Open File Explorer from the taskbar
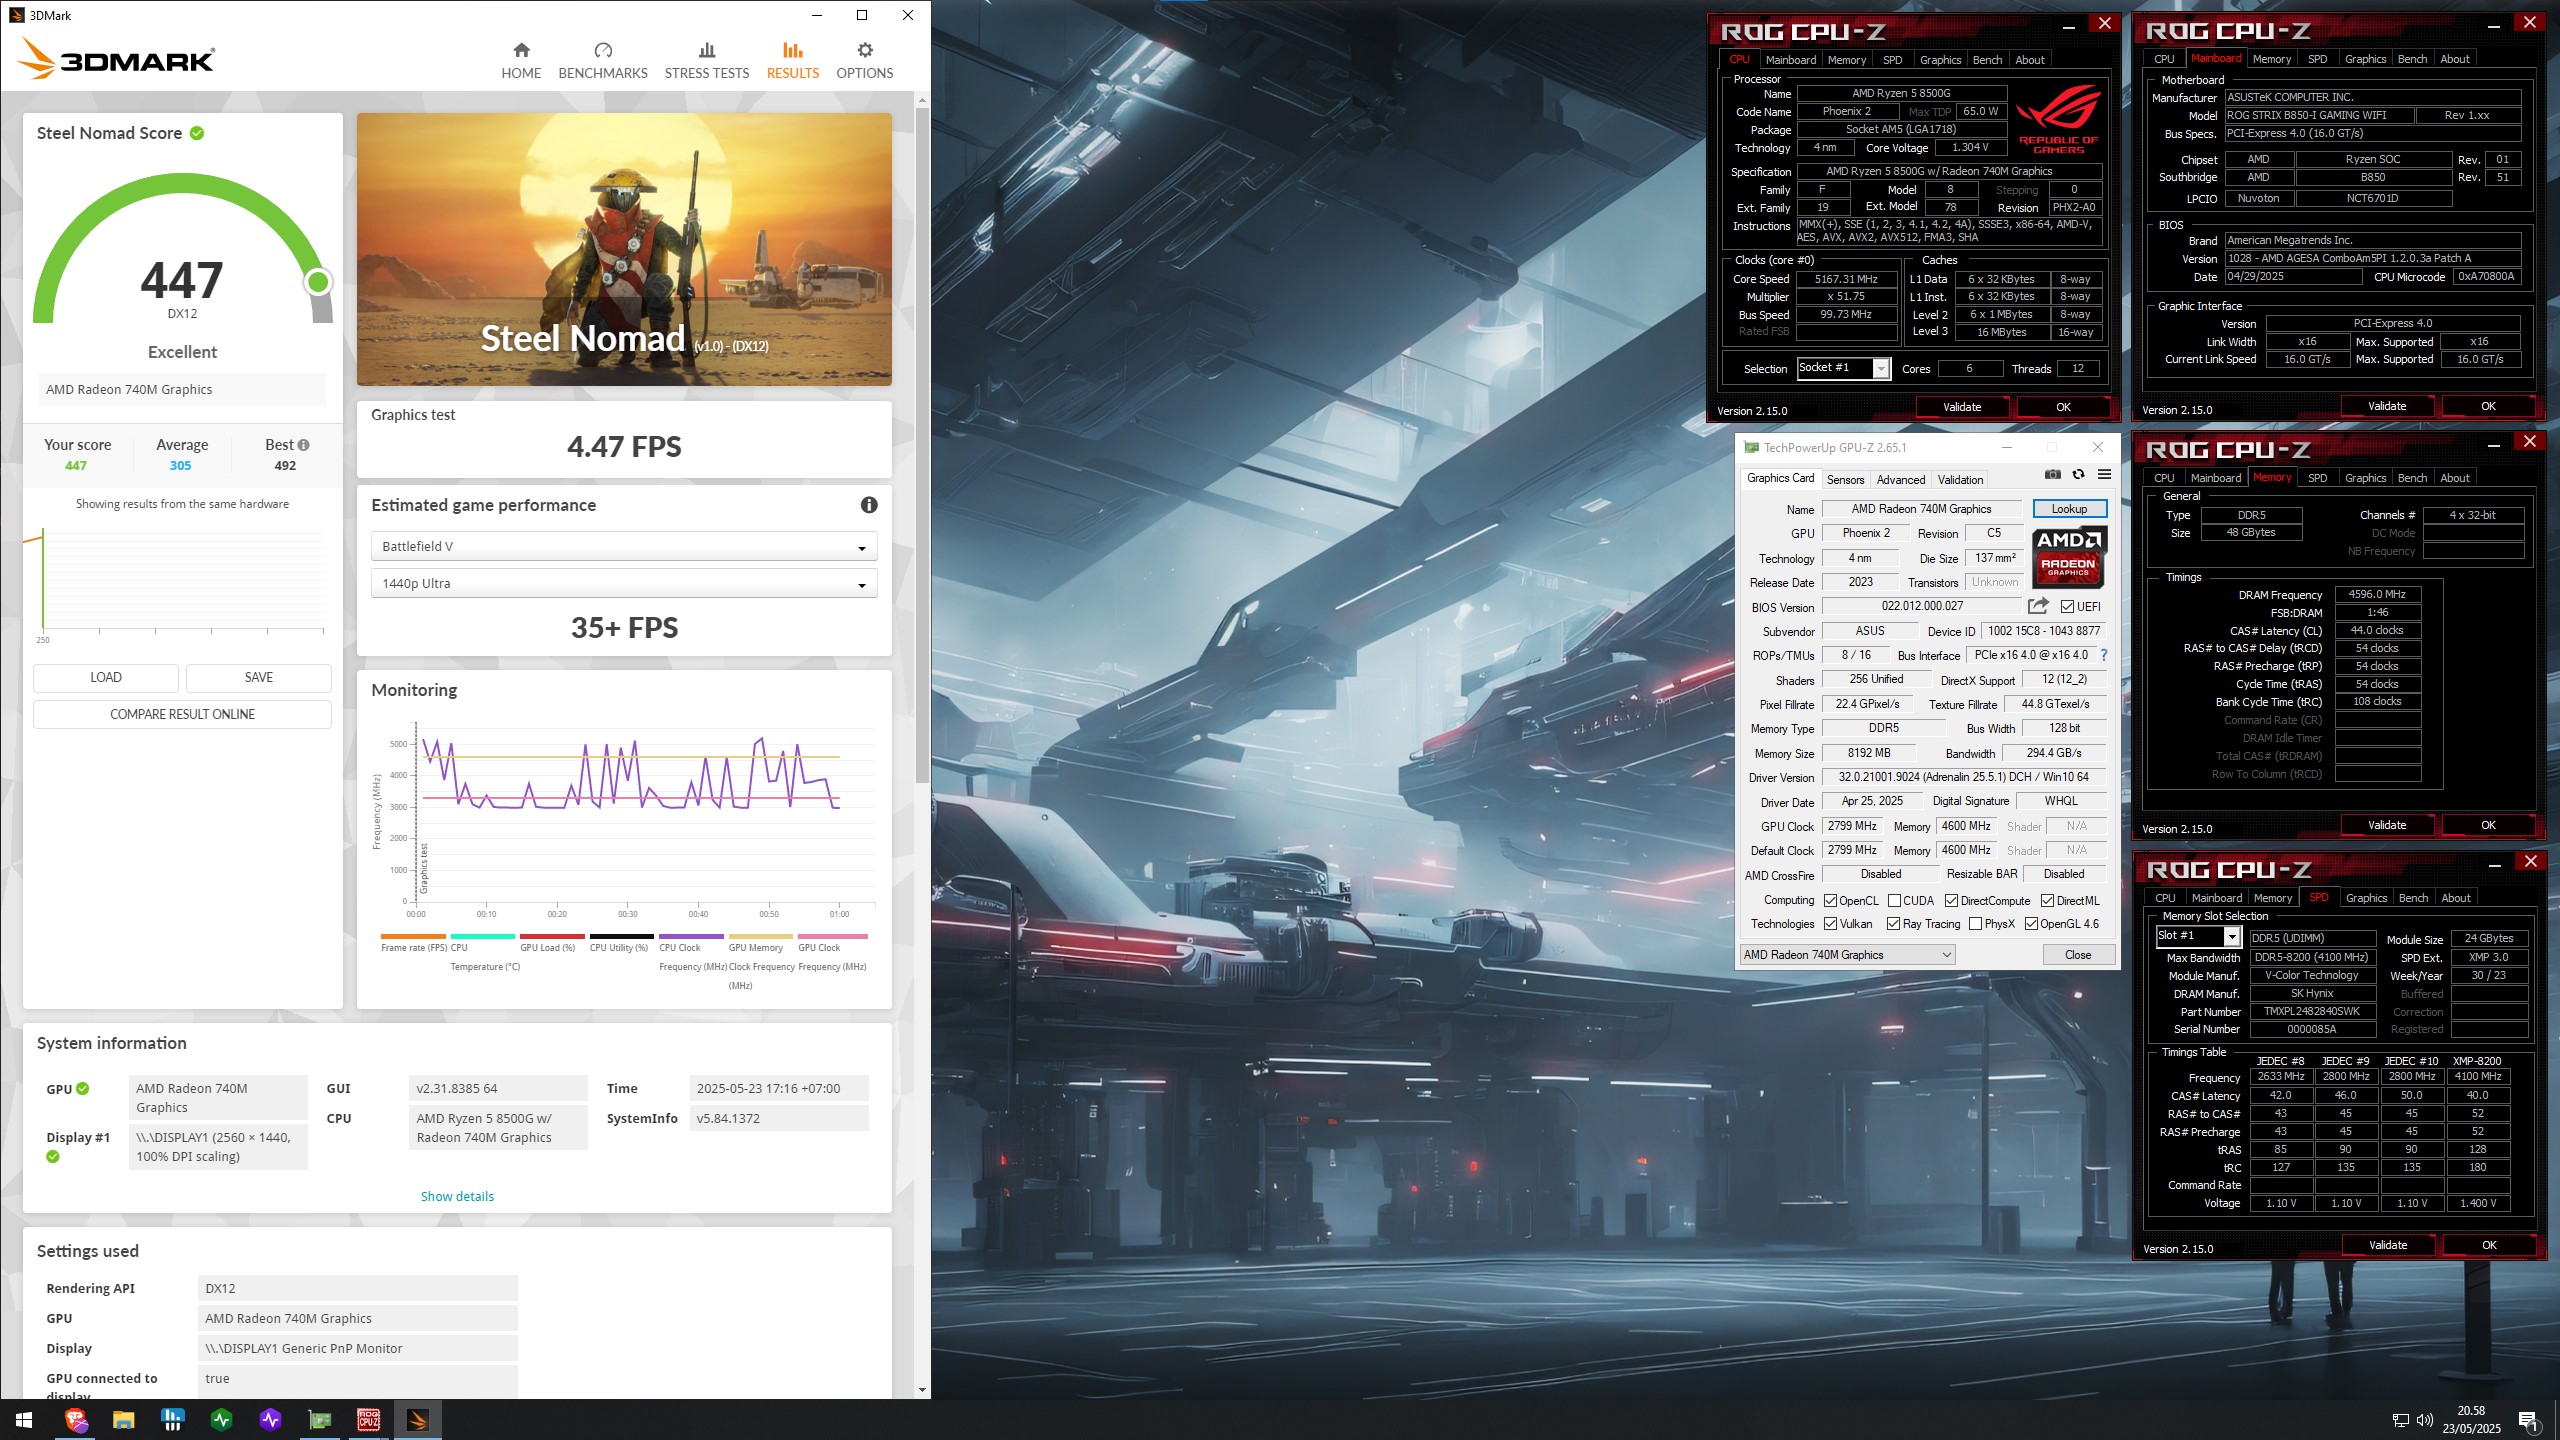Viewport: 2560px width, 1440px height. pyautogui.click(x=124, y=1420)
